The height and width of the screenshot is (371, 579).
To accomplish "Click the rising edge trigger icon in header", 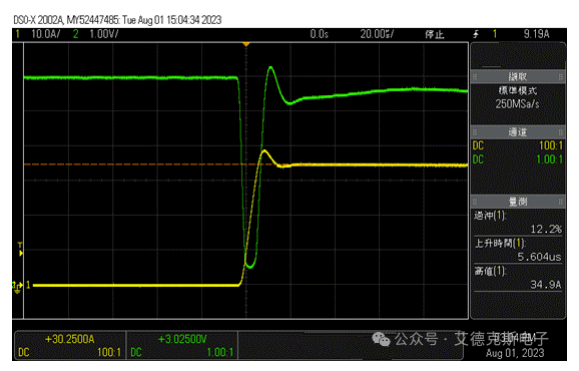I will (x=476, y=34).
